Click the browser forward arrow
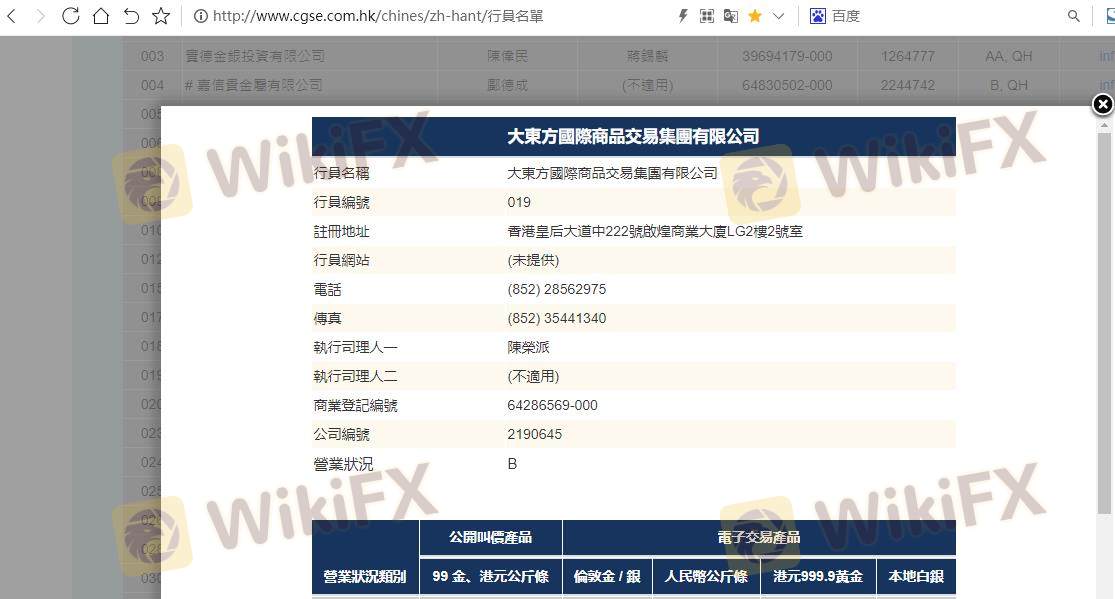Image resolution: width=1115 pixels, height=599 pixels. [40, 16]
